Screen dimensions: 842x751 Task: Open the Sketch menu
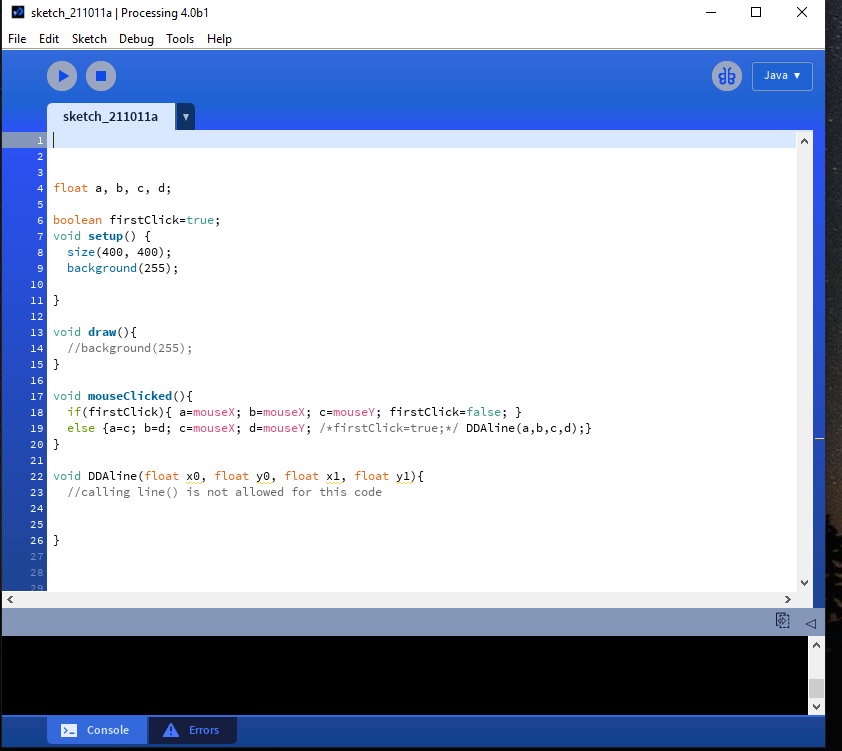pos(89,39)
